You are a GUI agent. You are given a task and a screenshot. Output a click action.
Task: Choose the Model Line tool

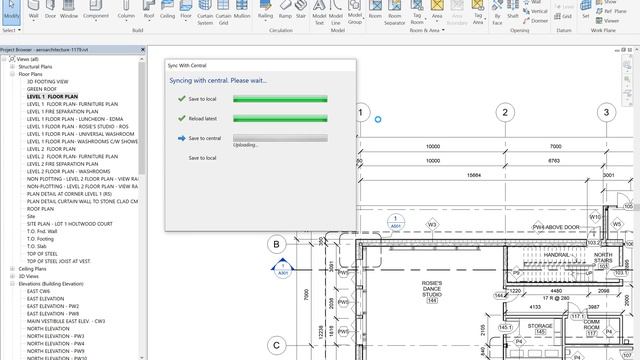point(336,13)
